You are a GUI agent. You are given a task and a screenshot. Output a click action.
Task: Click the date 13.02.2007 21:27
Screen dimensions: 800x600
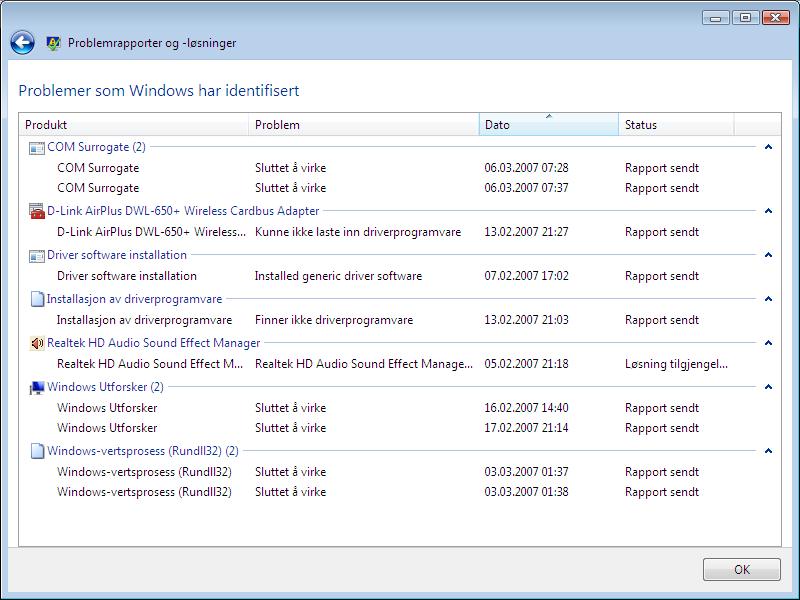tap(526, 232)
